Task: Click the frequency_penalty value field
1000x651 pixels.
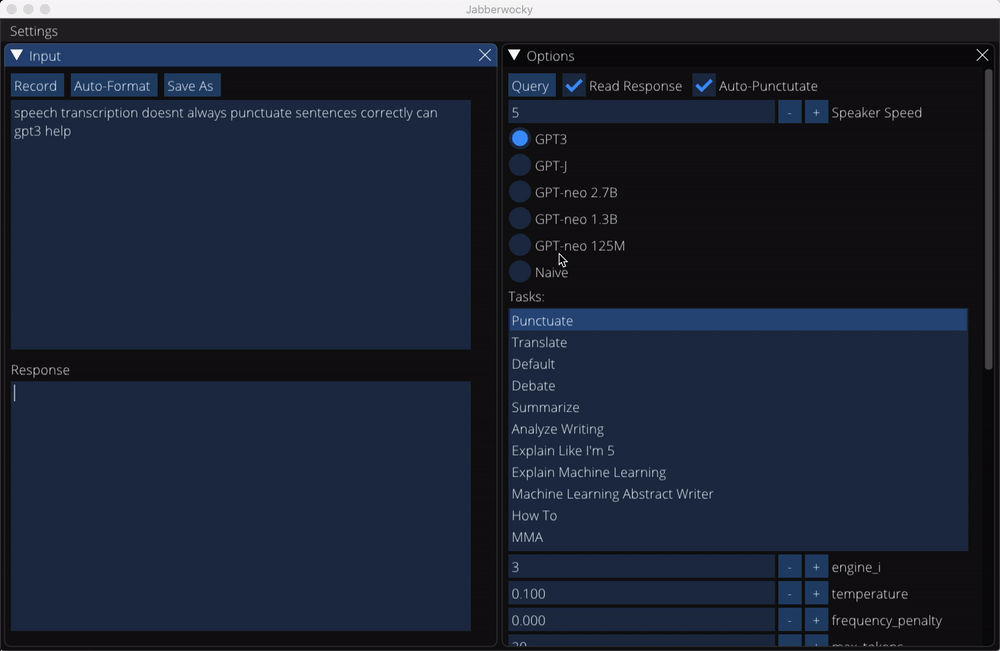Action: pyautogui.click(x=642, y=620)
